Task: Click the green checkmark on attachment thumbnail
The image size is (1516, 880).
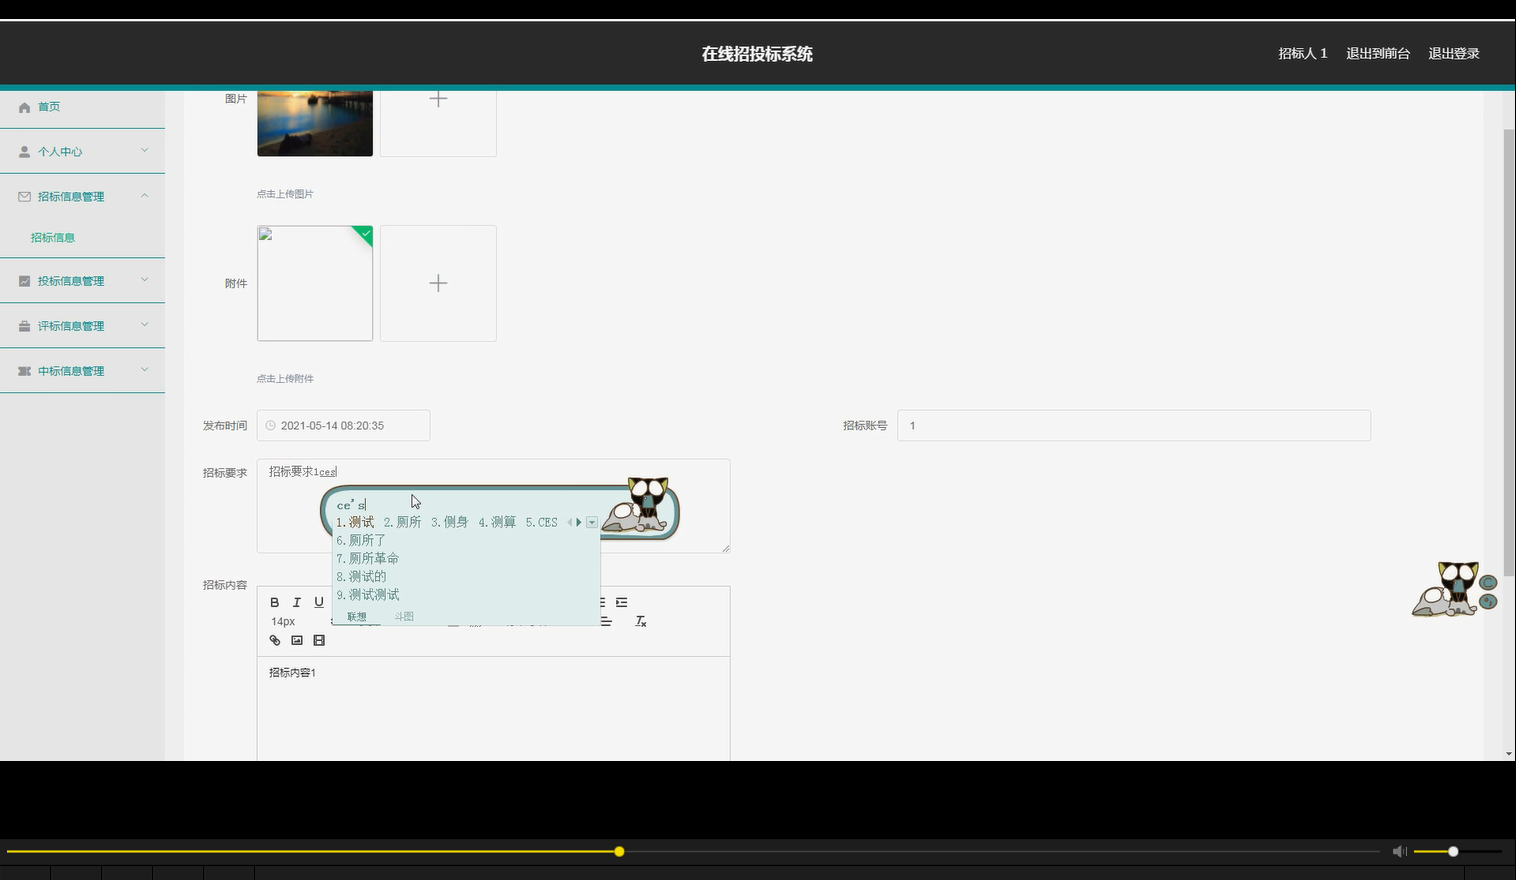Action: pos(365,234)
